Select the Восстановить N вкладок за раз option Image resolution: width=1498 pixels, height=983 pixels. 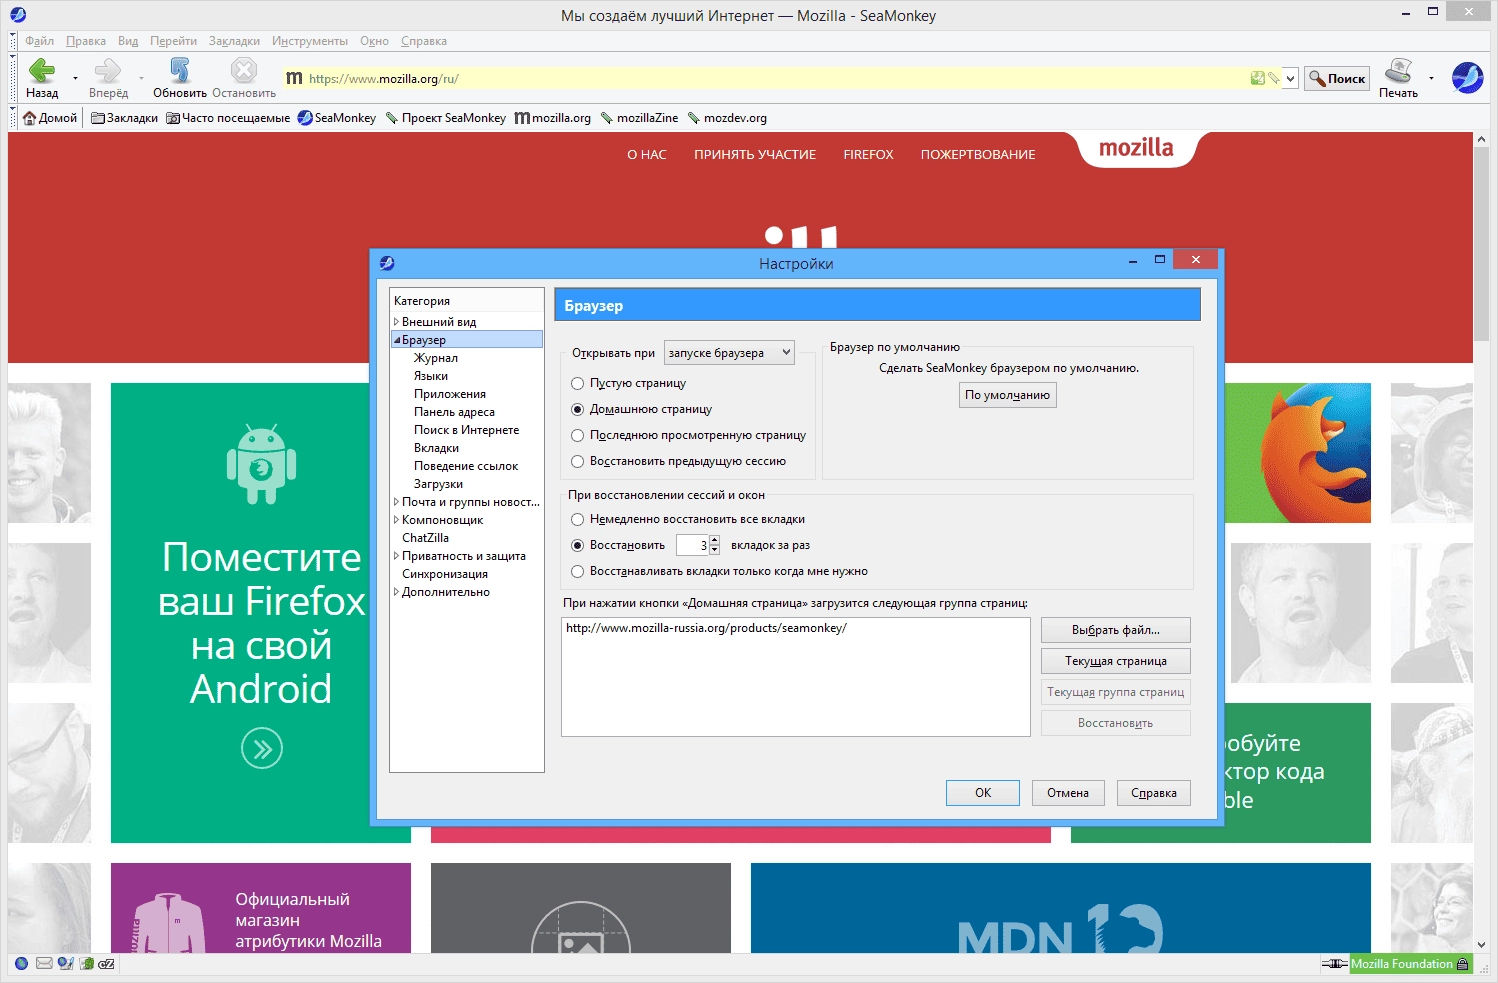577,545
